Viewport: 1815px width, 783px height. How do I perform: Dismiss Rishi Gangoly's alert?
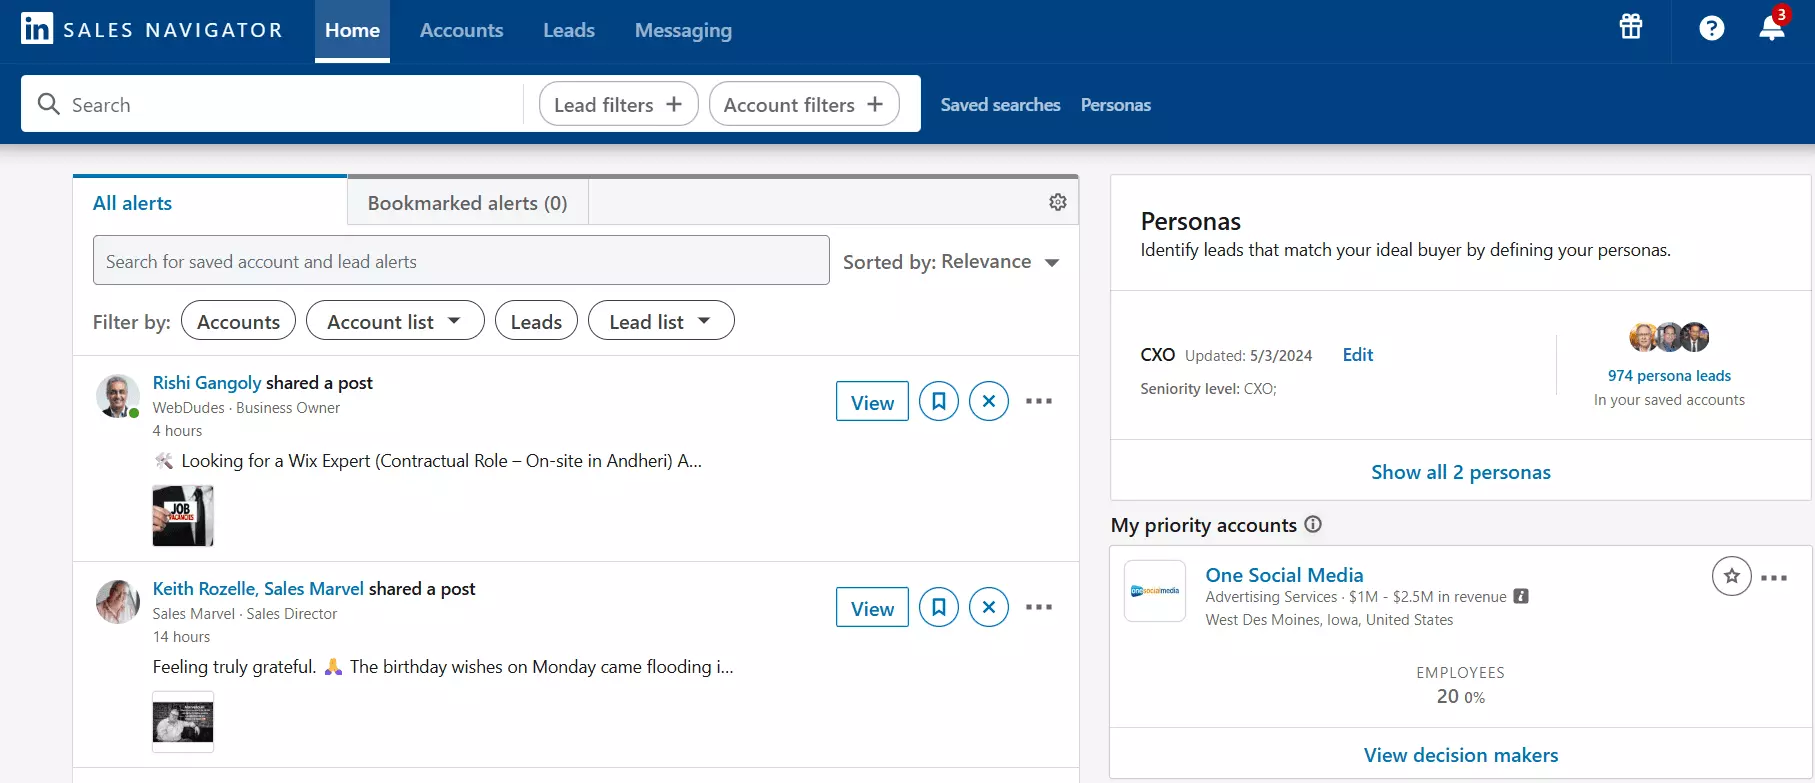tap(988, 401)
